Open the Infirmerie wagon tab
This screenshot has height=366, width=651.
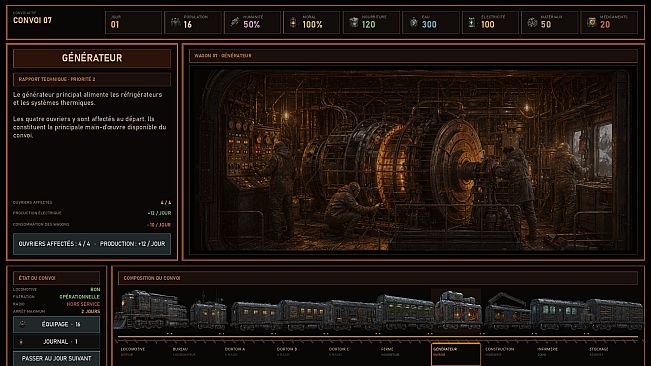pos(560,352)
